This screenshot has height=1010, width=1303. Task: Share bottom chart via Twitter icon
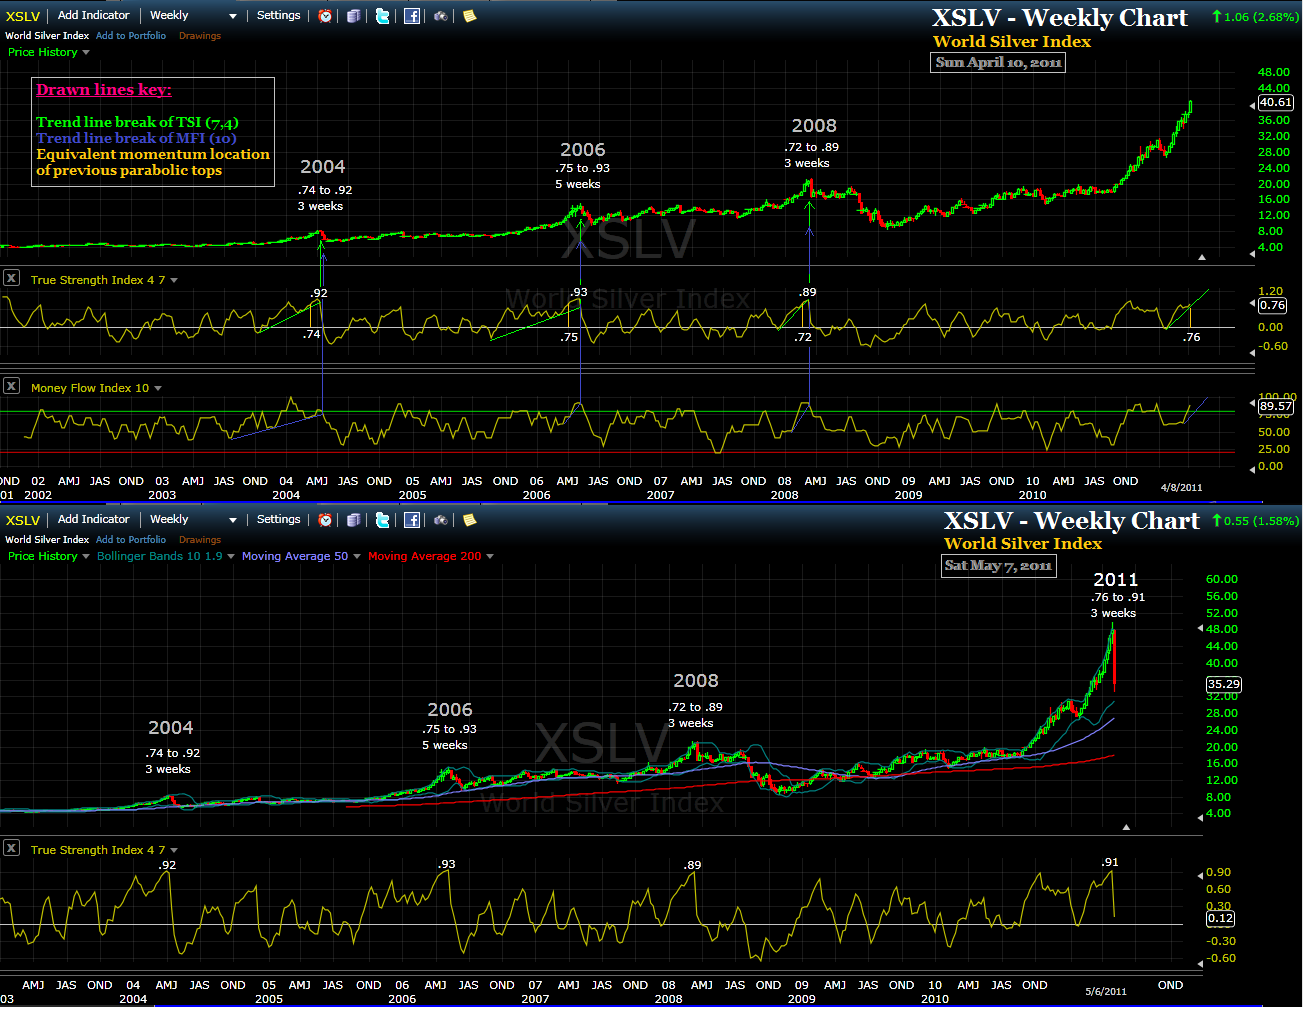(382, 520)
